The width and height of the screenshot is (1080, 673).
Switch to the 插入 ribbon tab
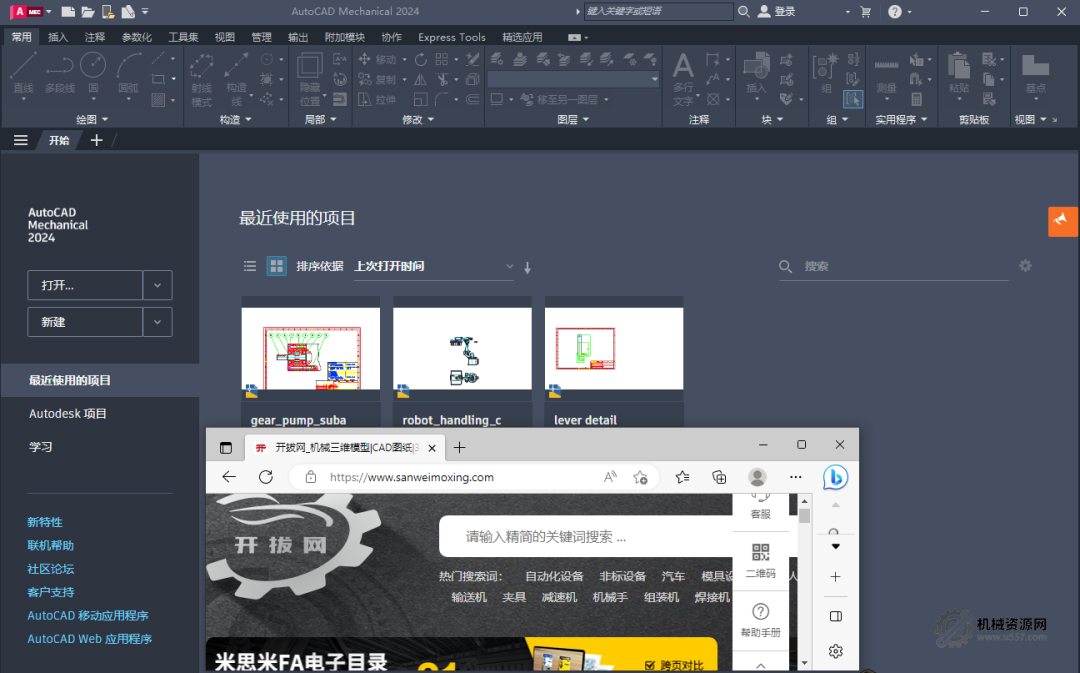[x=57, y=36]
